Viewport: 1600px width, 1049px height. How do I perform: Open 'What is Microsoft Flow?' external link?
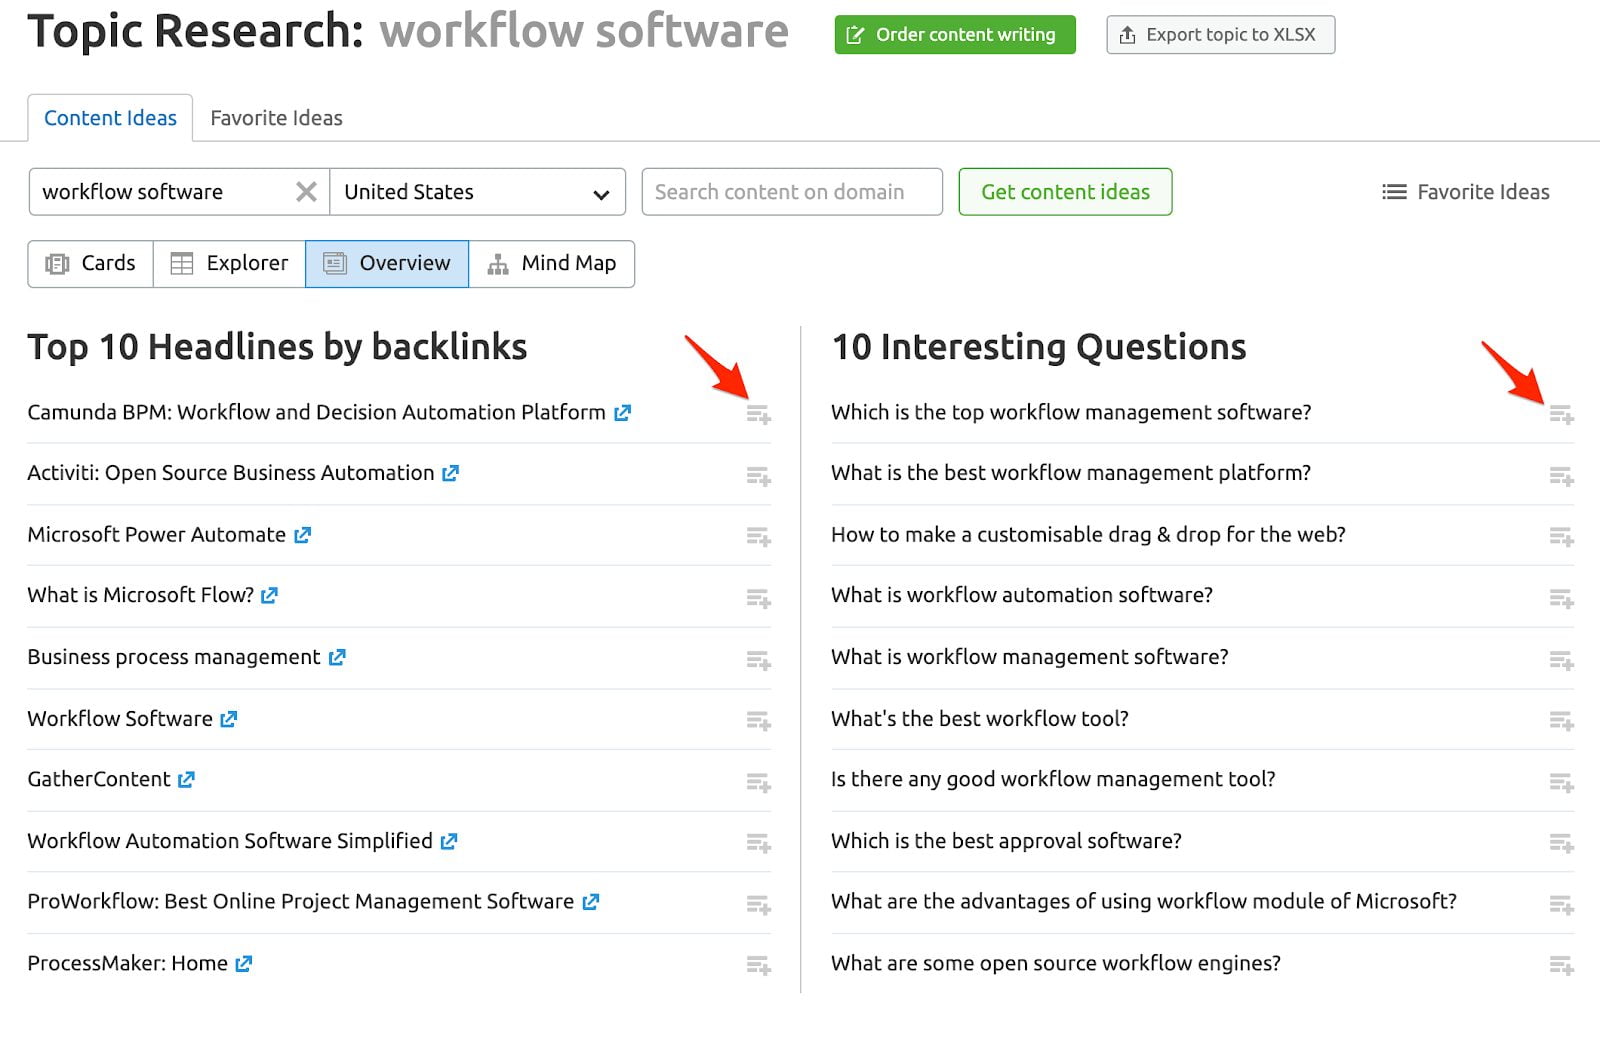tap(269, 595)
